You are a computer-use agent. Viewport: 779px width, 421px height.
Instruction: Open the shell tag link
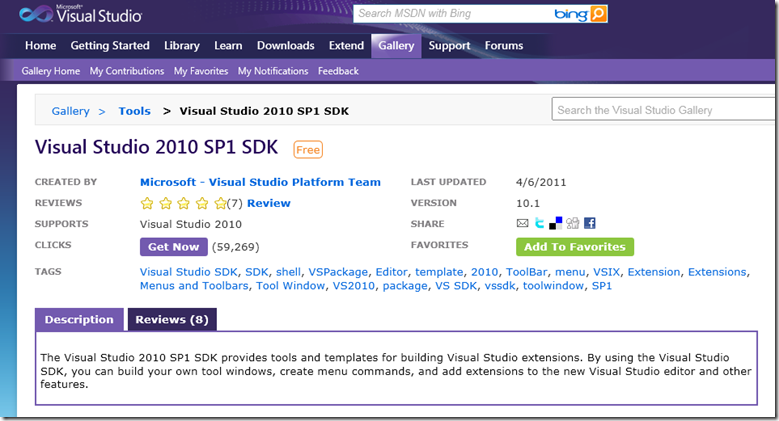coord(288,272)
